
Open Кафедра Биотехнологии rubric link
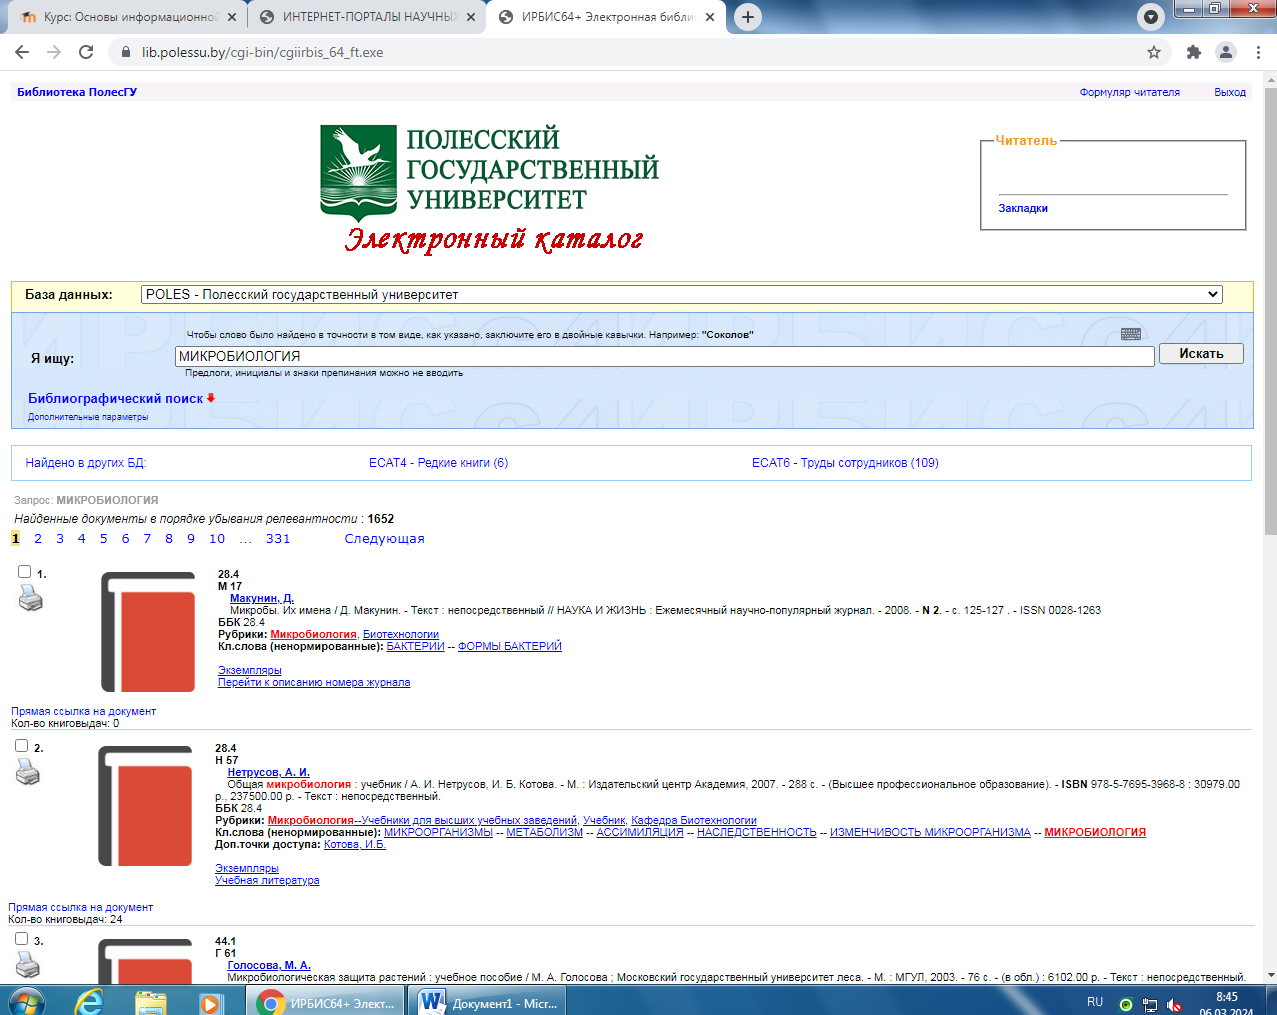coord(694,820)
